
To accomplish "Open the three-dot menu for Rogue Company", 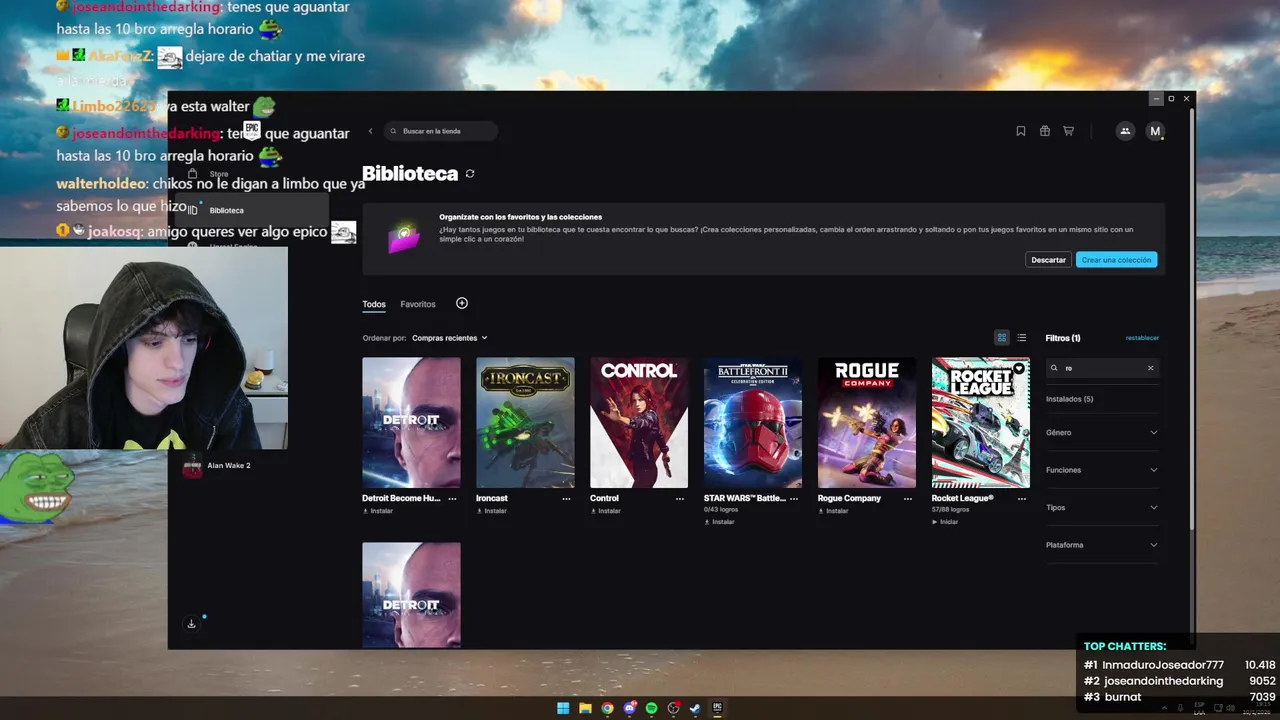I will 908,498.
